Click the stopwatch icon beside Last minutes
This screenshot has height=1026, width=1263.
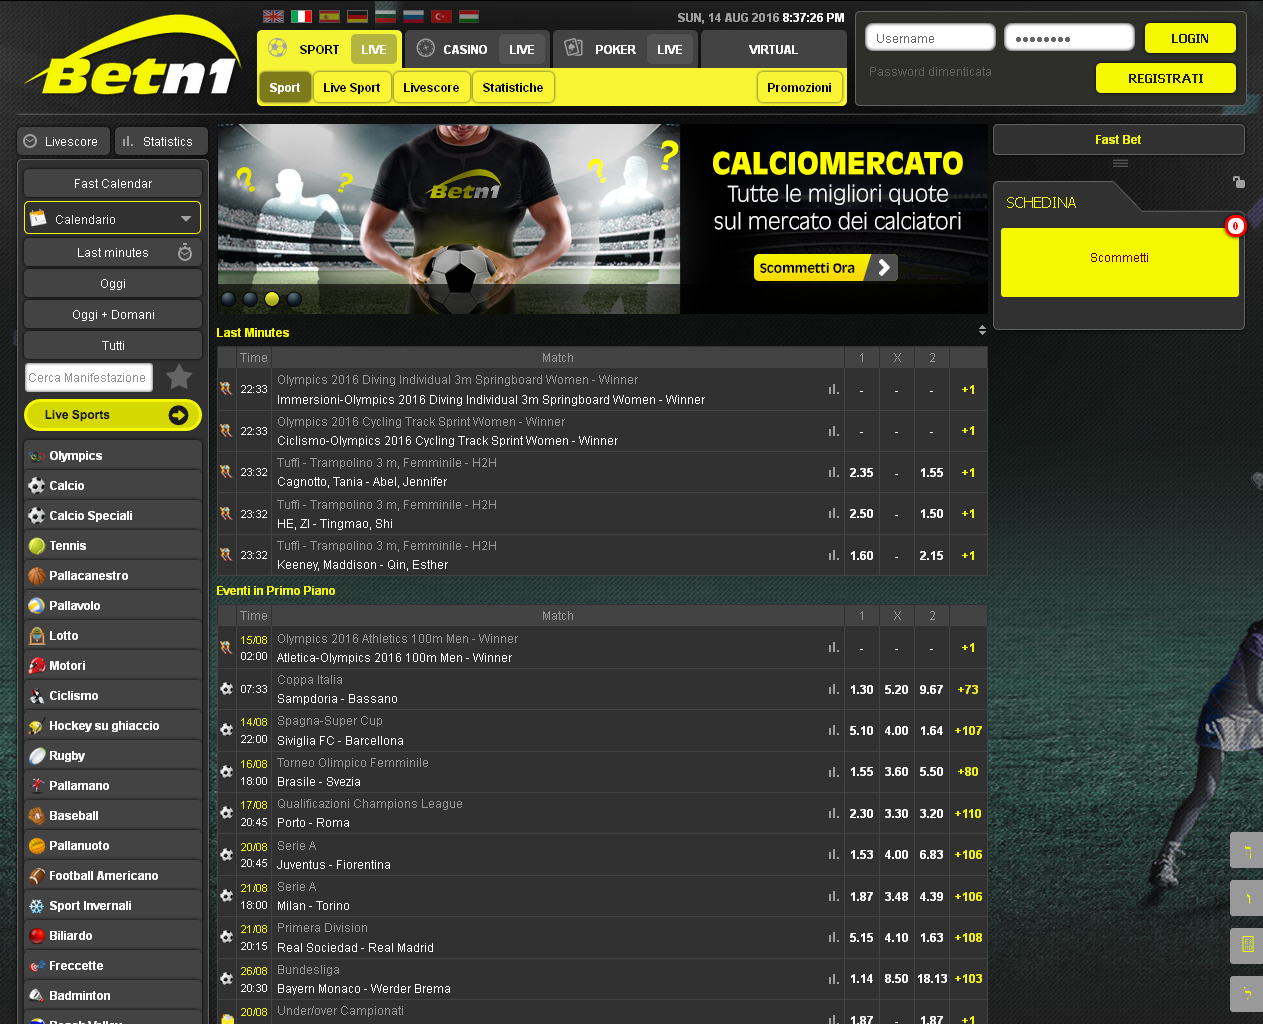pos(185,253)
